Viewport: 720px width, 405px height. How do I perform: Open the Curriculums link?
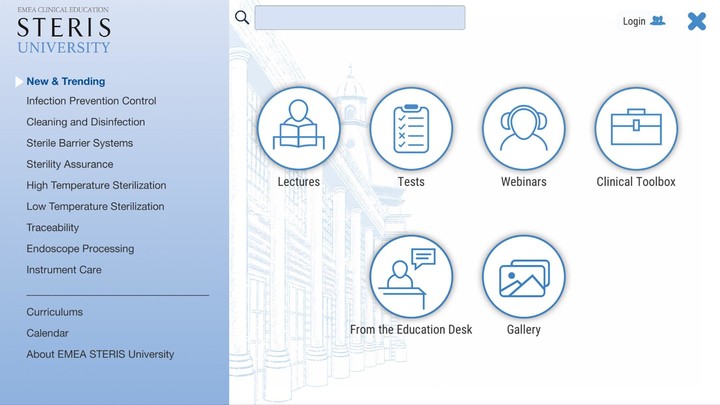coord(54,312)
